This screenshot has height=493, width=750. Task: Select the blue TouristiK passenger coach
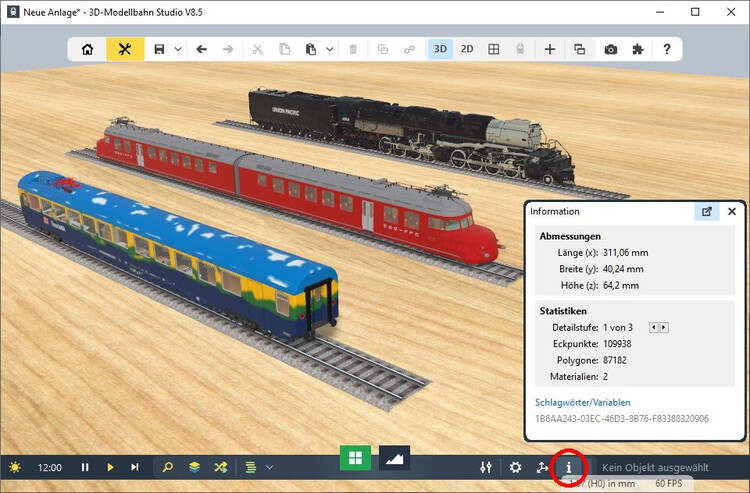(x=177, y=256)
